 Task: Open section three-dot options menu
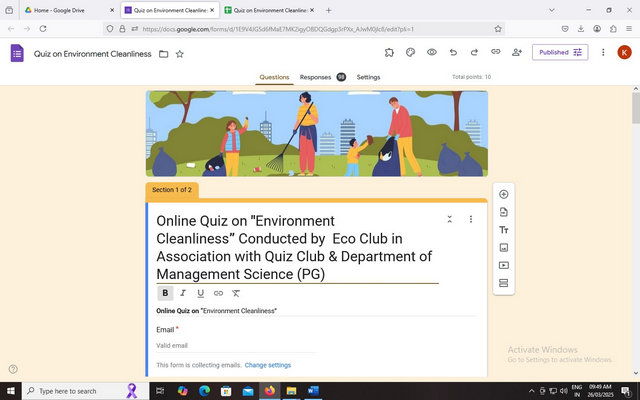(471, 219)
